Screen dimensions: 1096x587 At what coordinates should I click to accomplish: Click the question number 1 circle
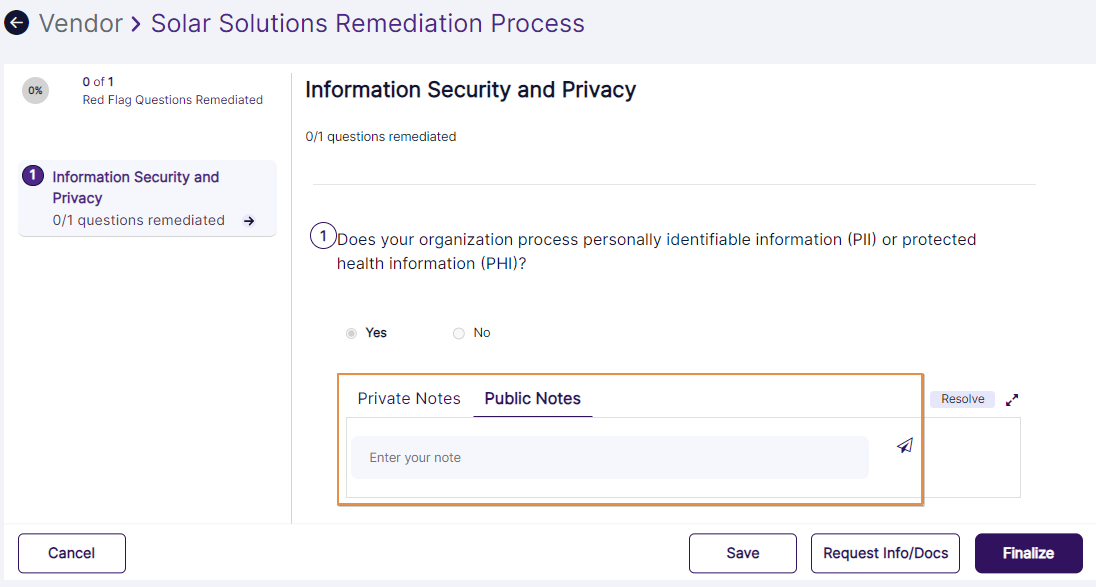pyautogui.click(x=323, y=237)
